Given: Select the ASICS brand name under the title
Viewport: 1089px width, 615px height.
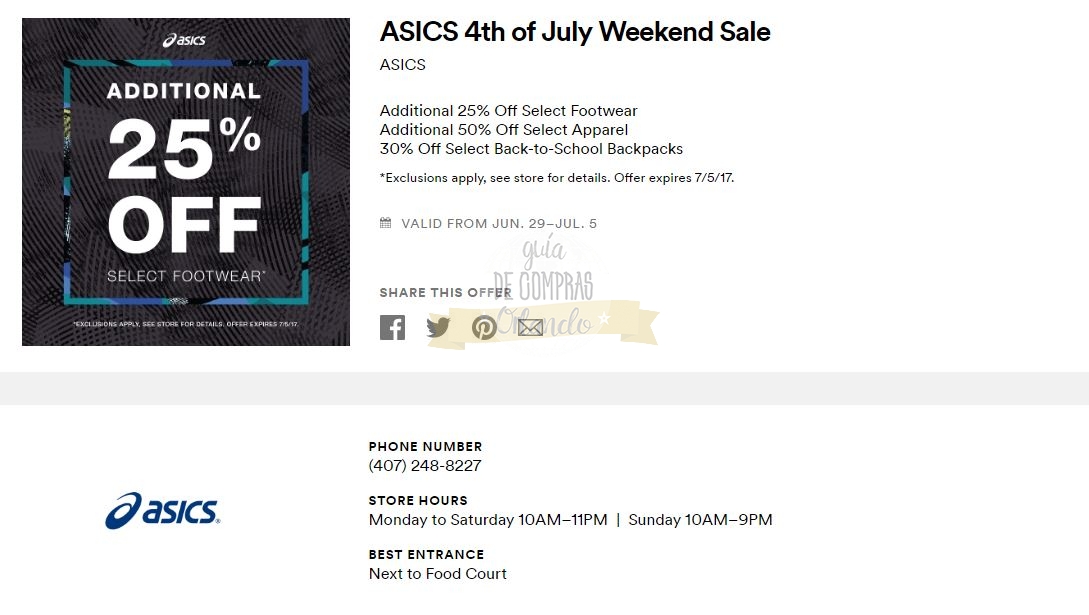Looking at the screenshot, I should click(x=403, y=65).
